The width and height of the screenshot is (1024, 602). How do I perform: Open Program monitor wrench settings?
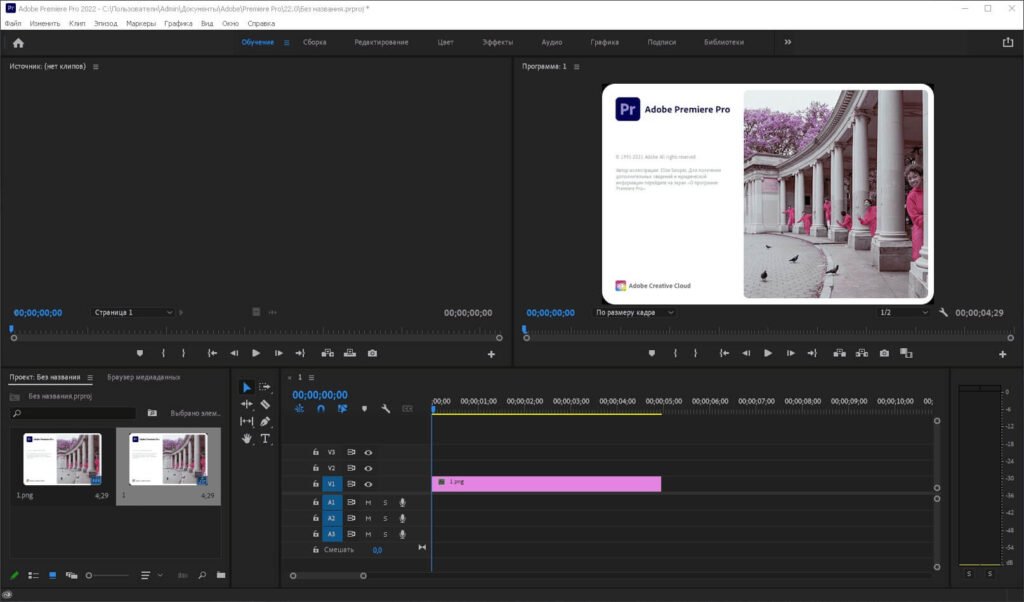tap(943, 313)
